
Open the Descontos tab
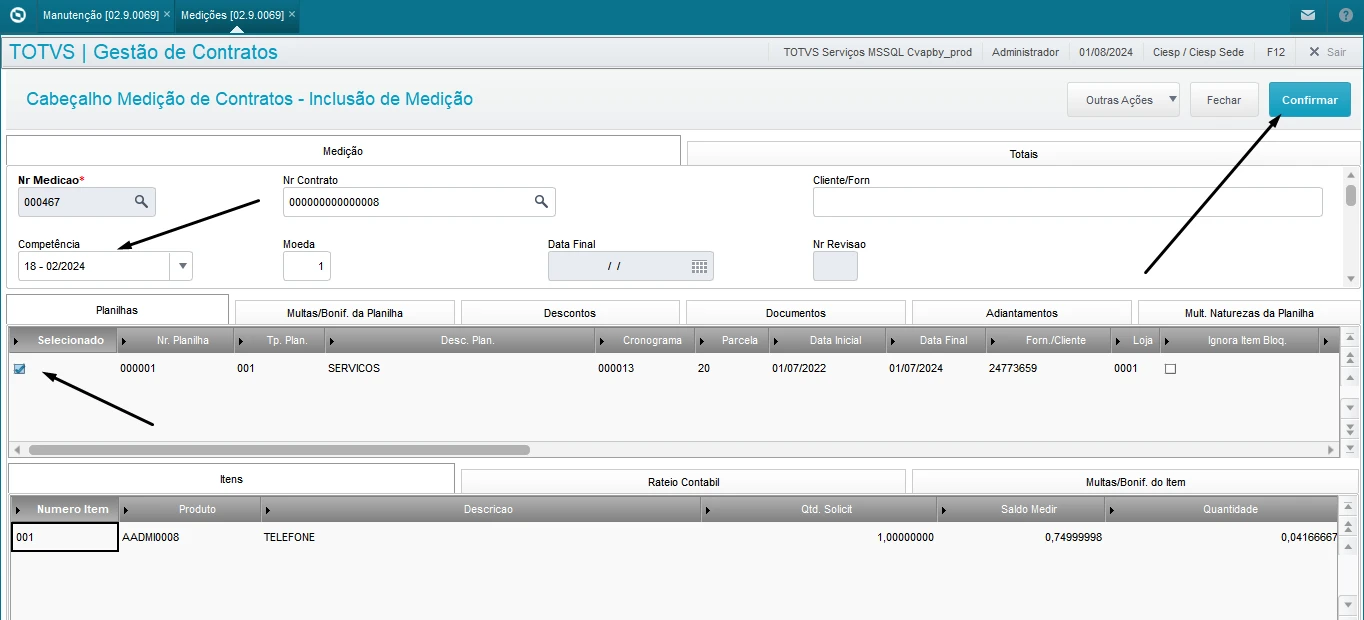(569, 313)
